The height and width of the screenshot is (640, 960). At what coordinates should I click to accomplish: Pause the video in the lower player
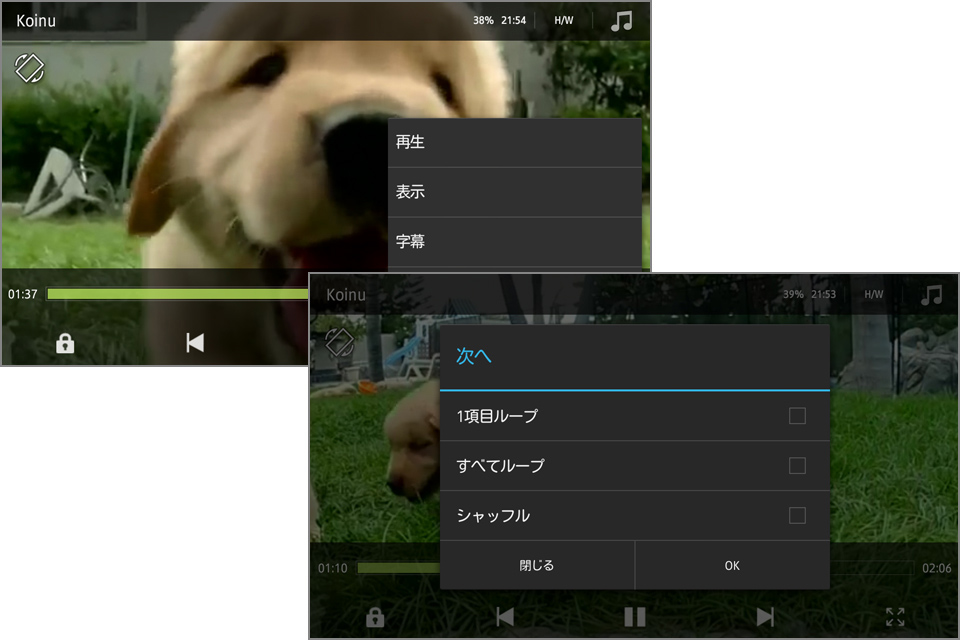coord(635,616)
